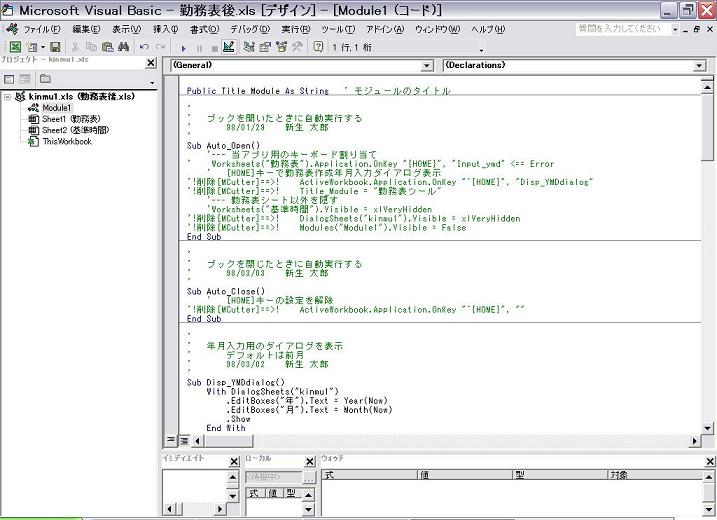
Task: Open the project pane toolbar overflow arrow
Action: coord(152,83)
